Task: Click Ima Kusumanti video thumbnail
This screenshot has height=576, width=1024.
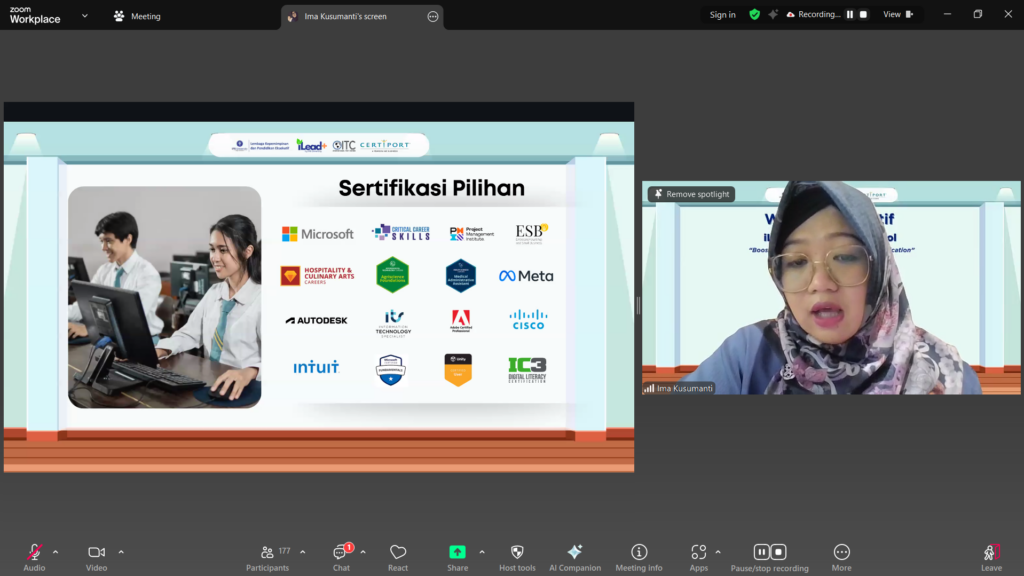Action: click(x=831, y=287)
